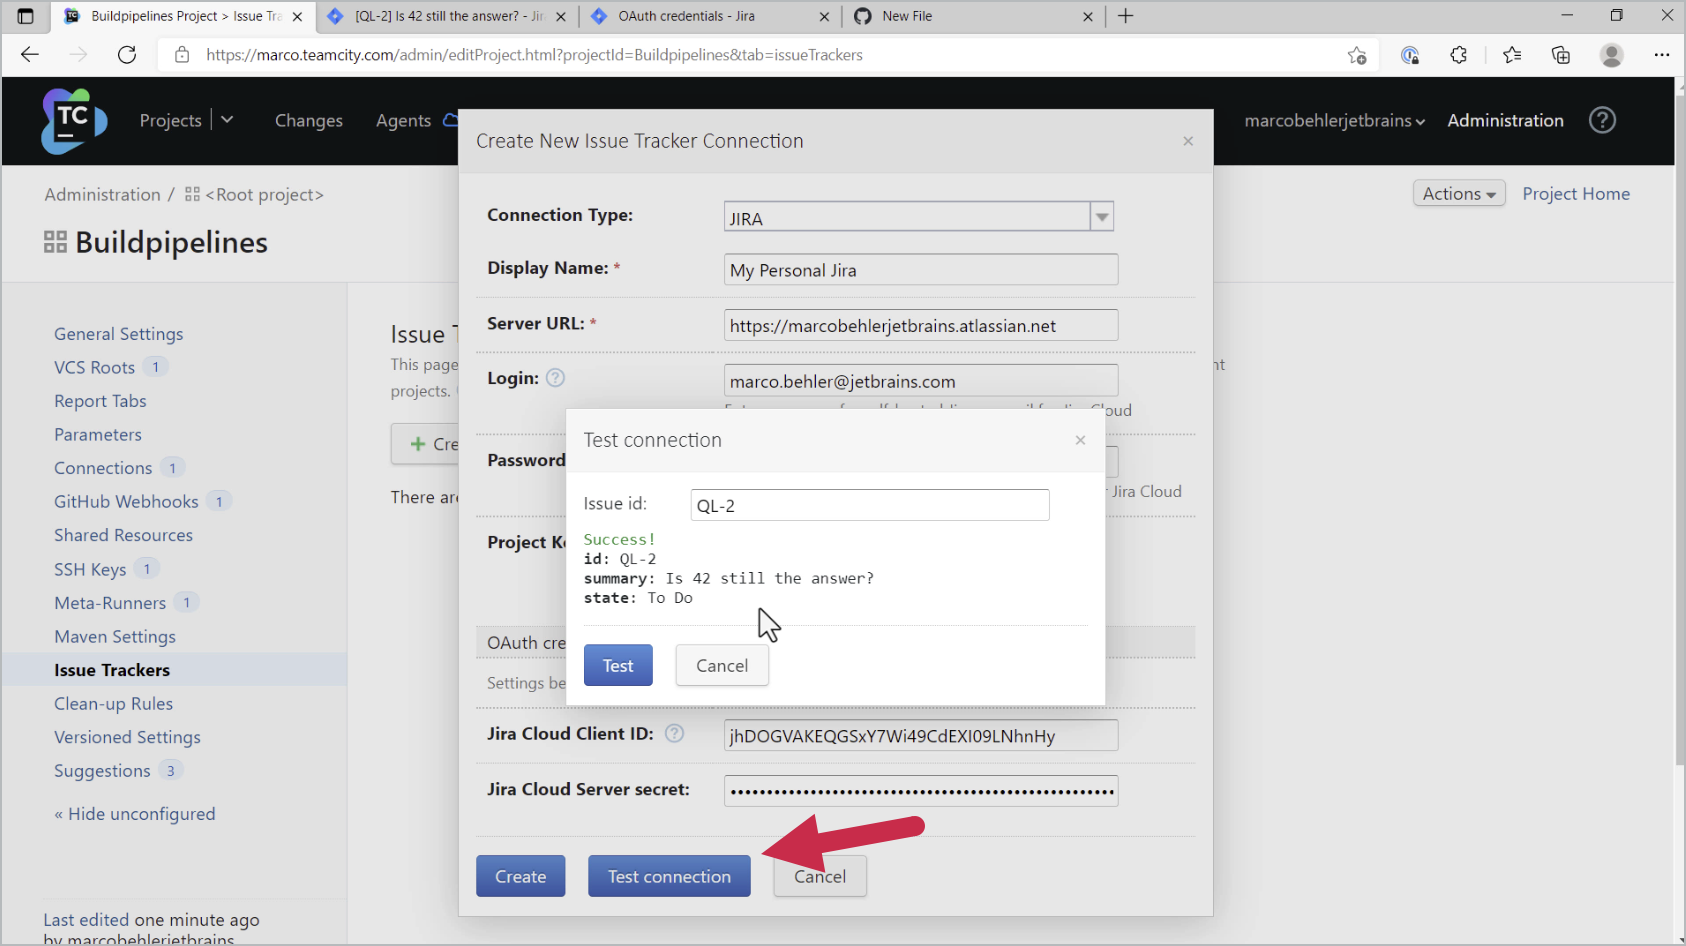Click the grid icon before Root project breadcrumb

[x=190, y=194]
